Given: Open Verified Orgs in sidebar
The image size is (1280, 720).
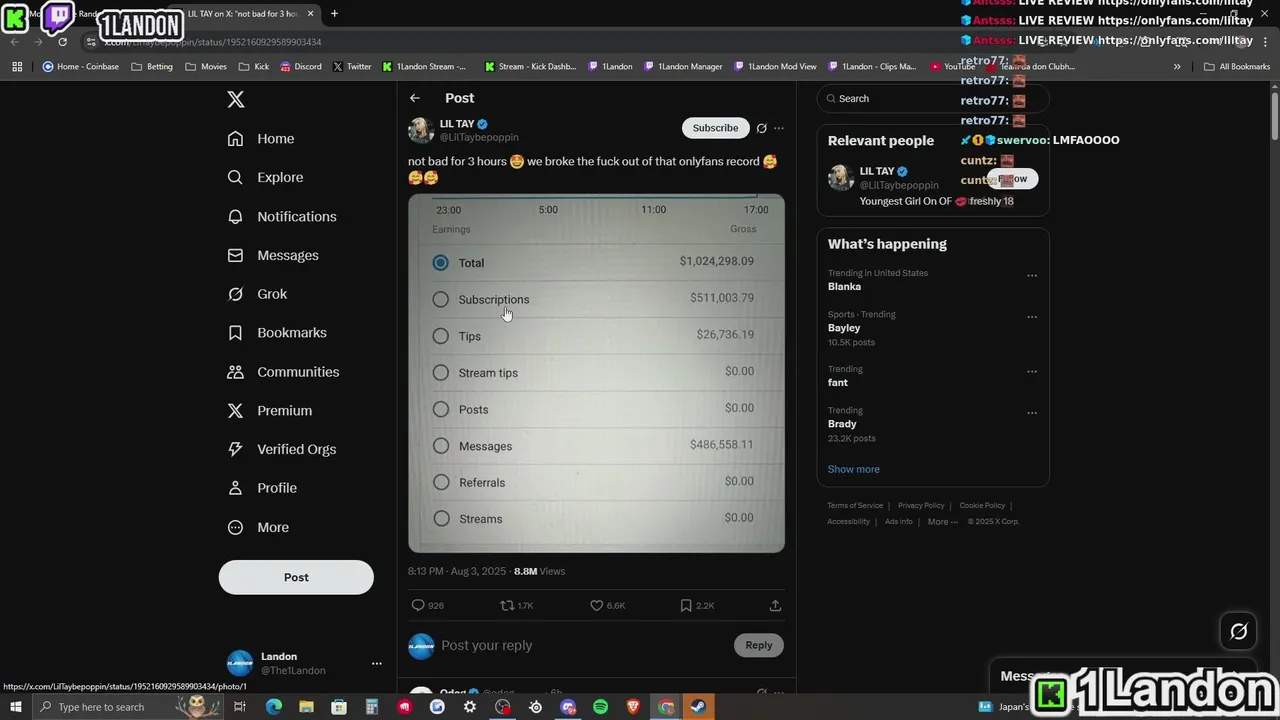Looking at the screenshot, I should tap(282, 449).
